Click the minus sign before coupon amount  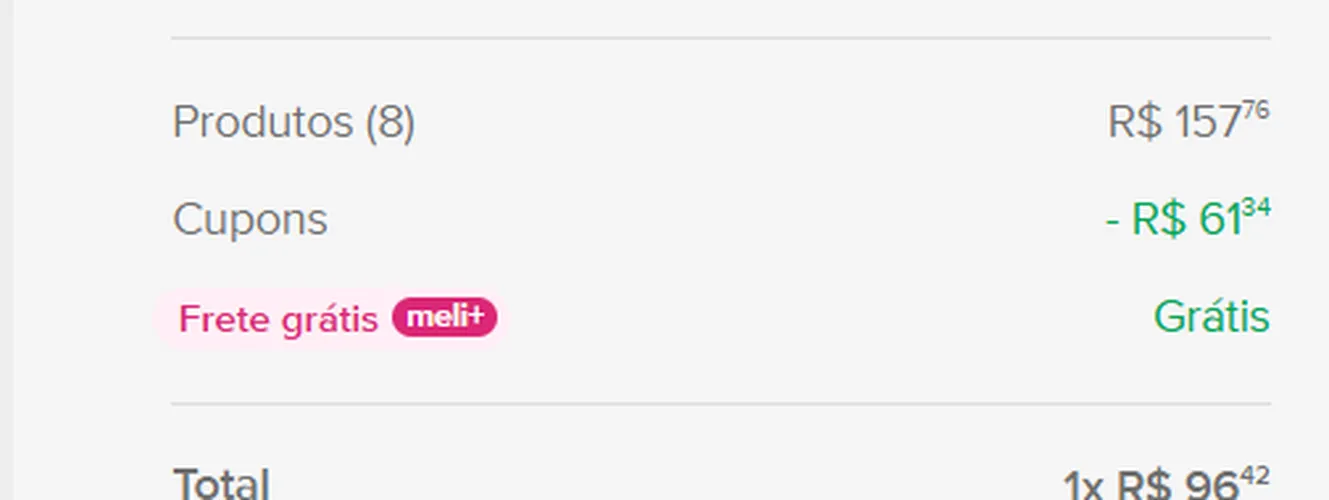click(x=1112, y=221)
